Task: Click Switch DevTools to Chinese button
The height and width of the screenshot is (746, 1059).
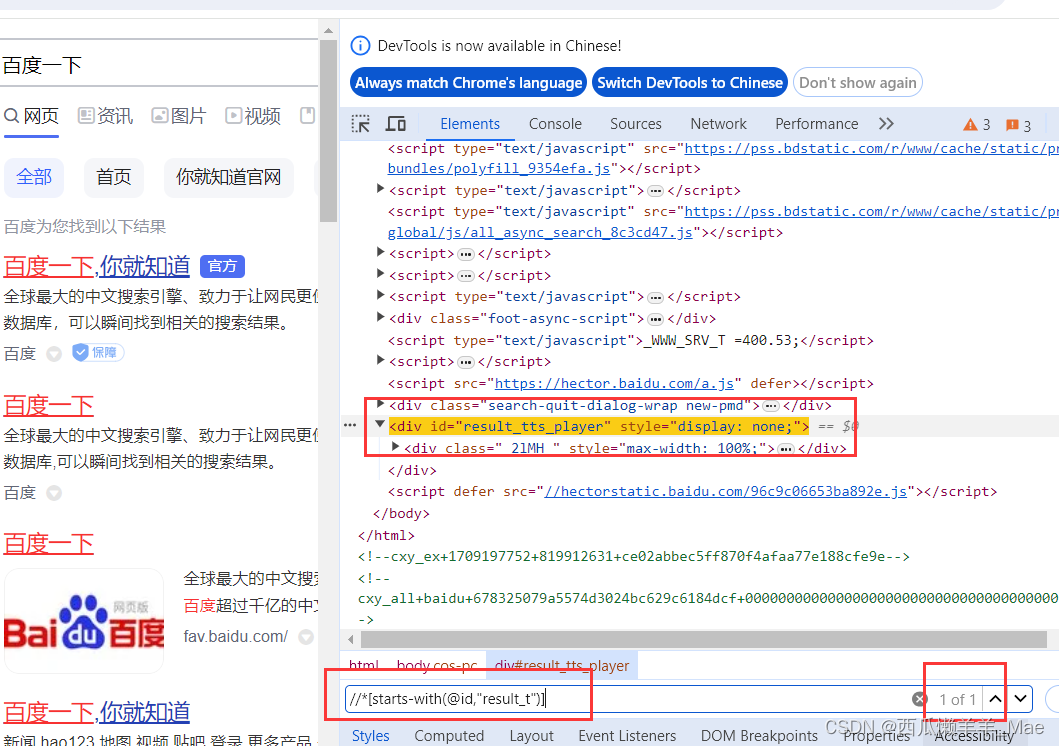Action: coord(690,83)
